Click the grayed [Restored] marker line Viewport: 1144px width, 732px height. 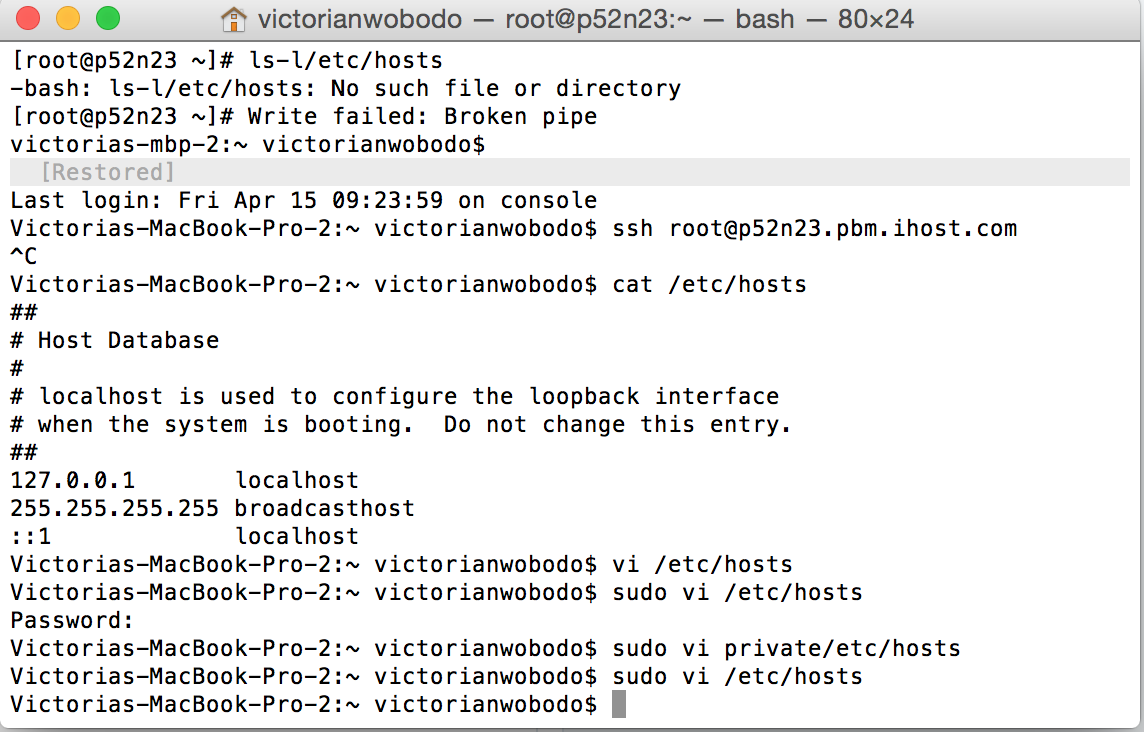108,172
